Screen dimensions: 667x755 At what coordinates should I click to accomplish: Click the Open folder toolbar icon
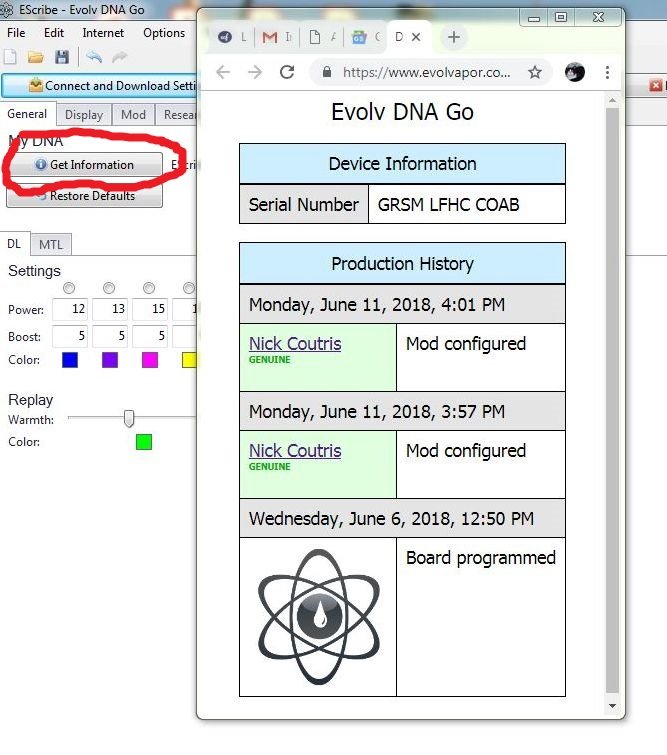(36, 58)
